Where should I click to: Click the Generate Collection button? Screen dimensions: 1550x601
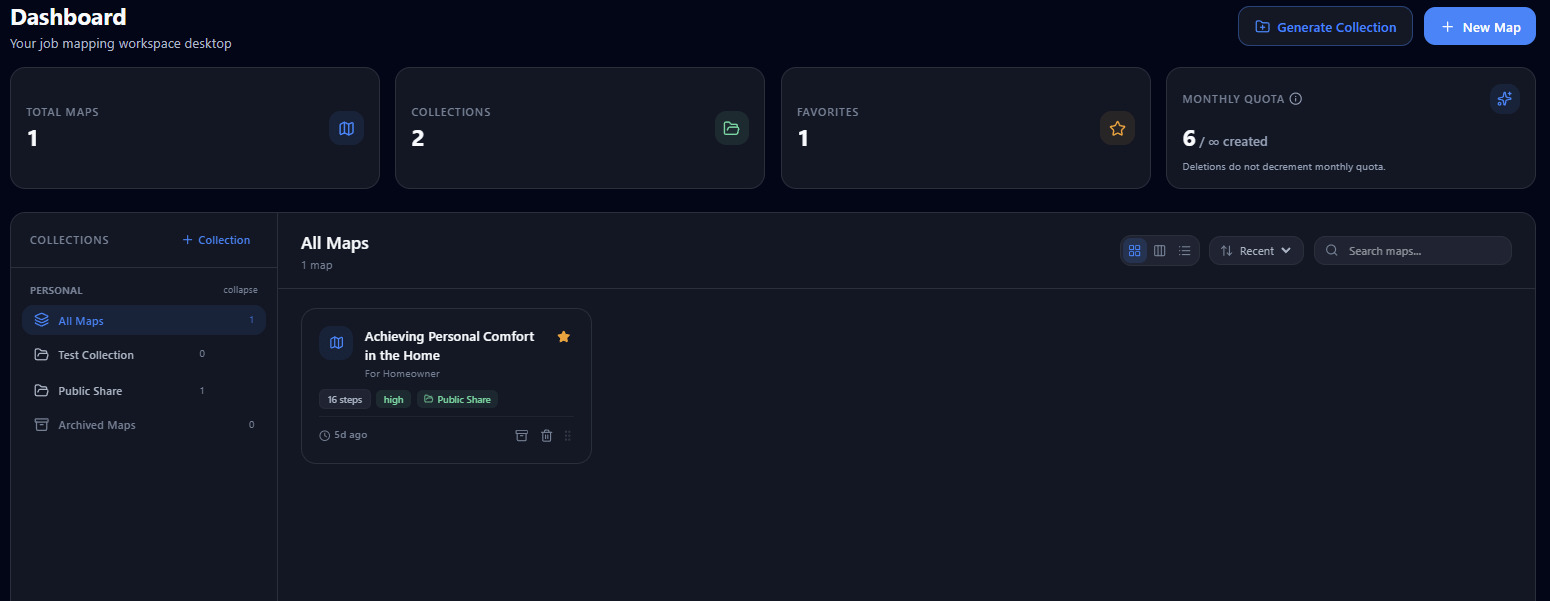click(1325, 27)
